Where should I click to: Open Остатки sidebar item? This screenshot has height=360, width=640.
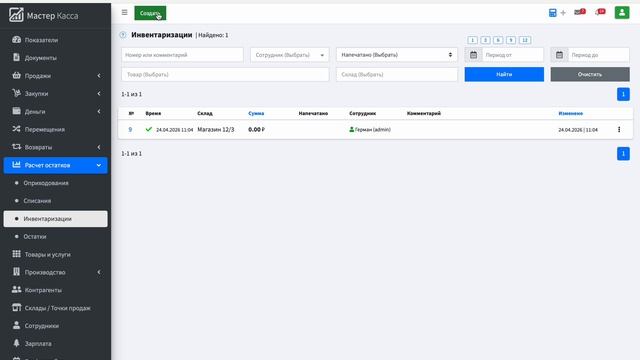[x=35, y=236]
